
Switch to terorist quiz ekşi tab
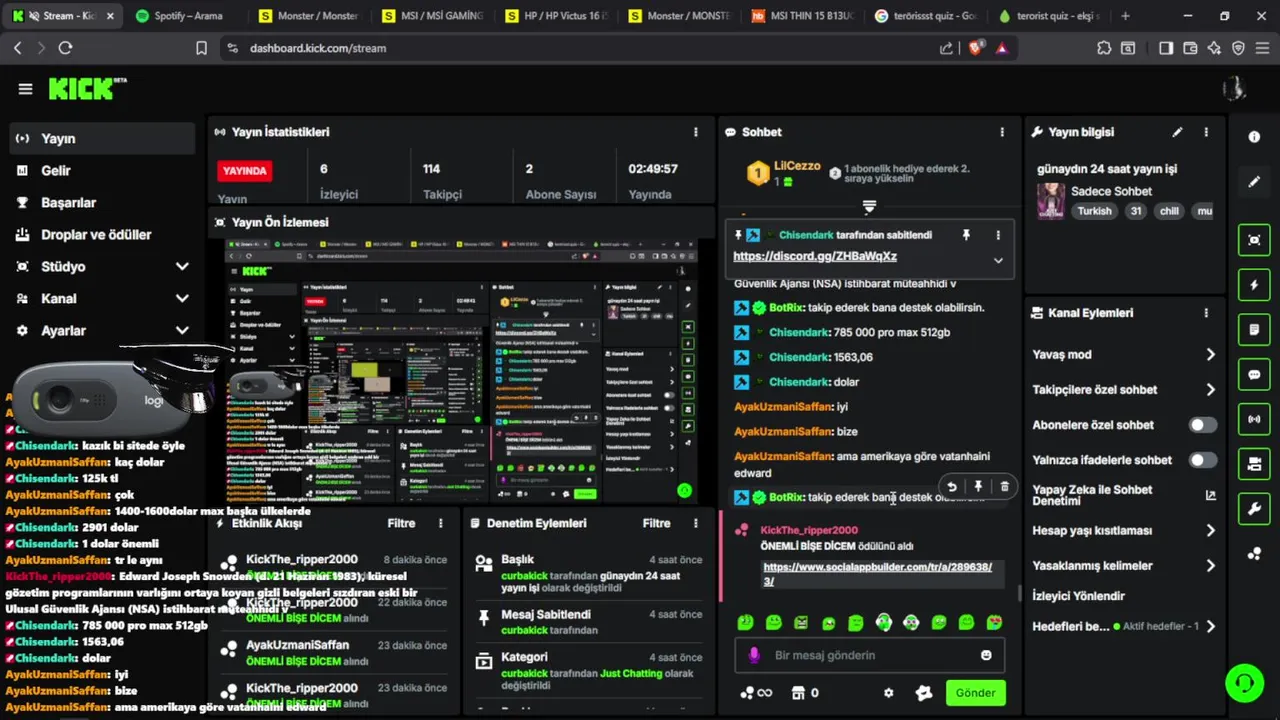pyautogui.click(x=1050, y=16)
